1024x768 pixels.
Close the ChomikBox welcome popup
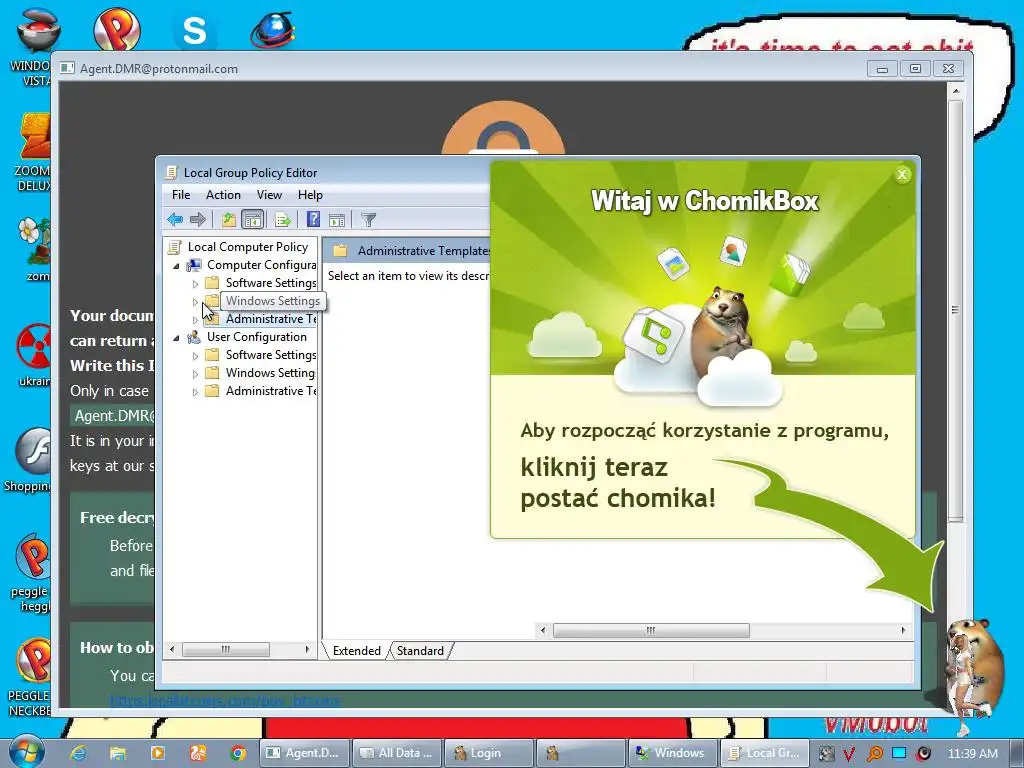tap(902, 174)
